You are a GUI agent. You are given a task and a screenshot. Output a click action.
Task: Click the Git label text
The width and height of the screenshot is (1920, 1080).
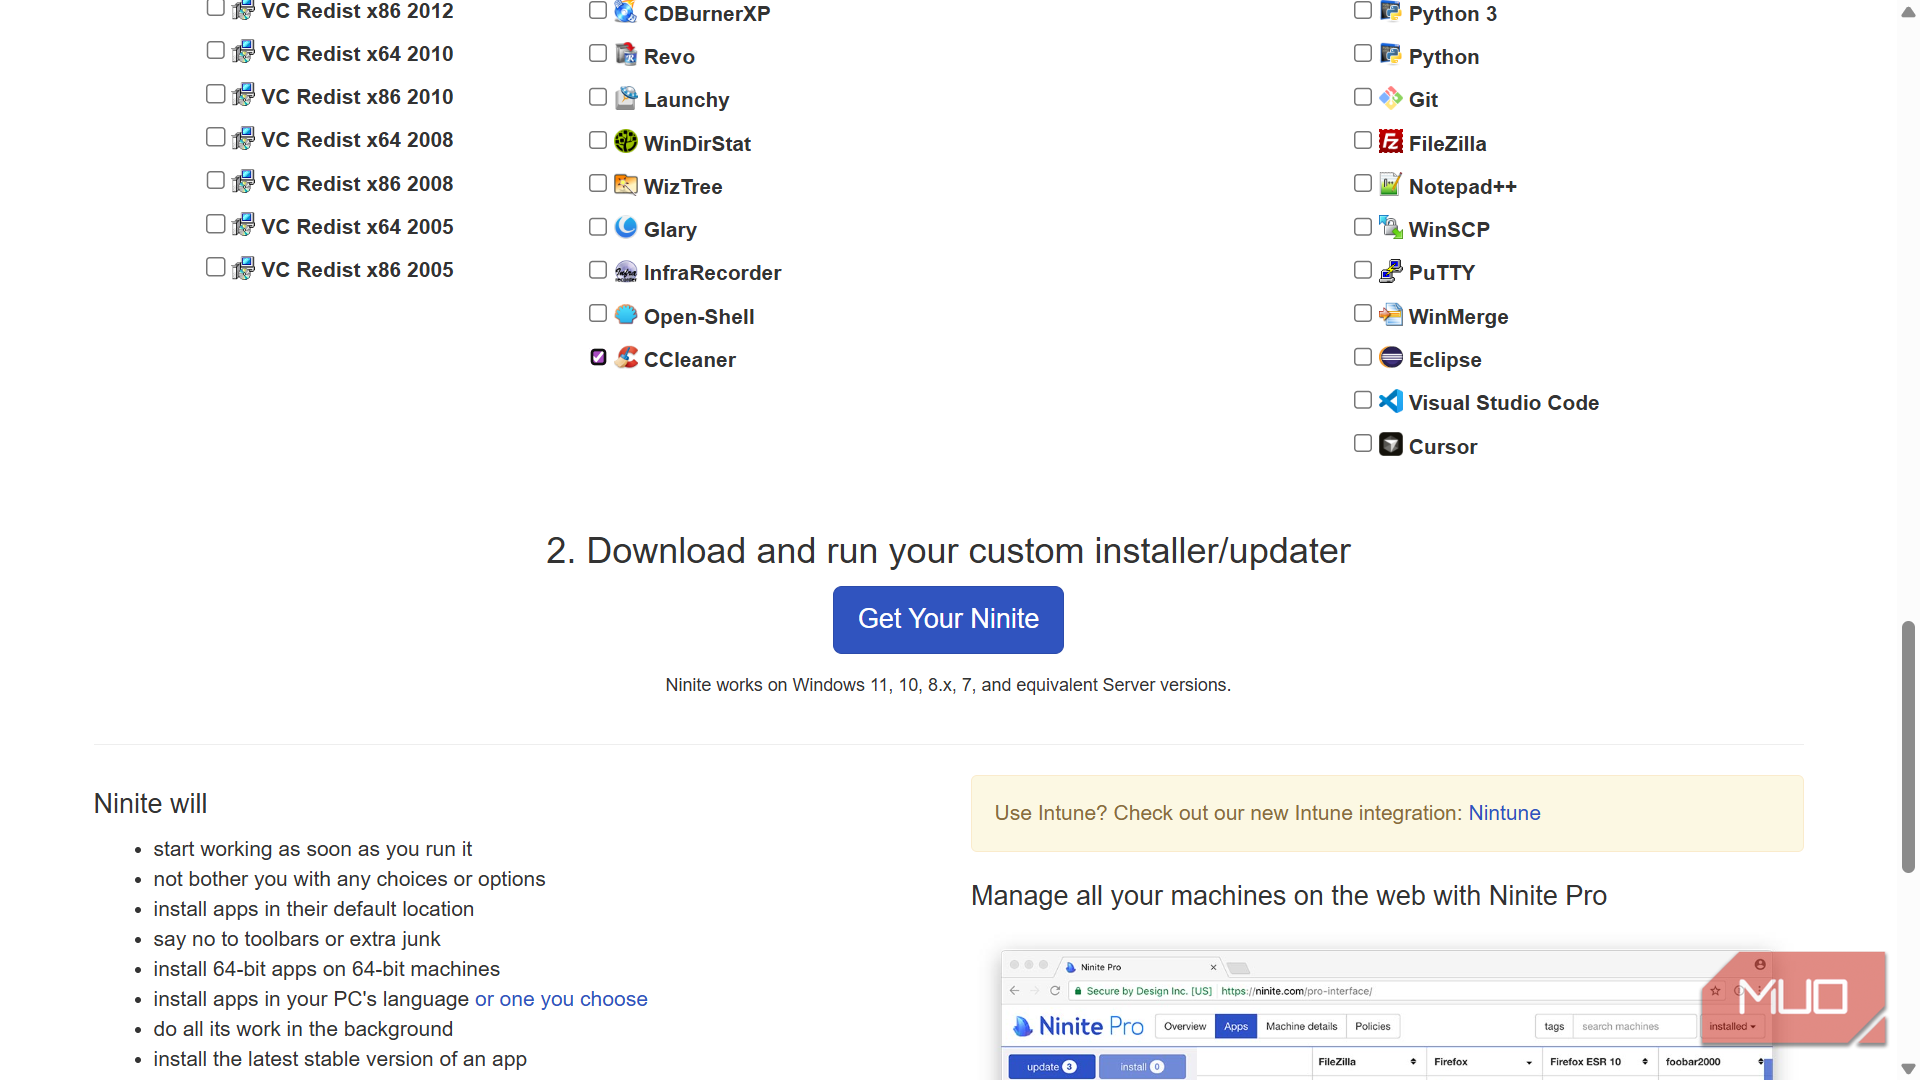pyautogui.click(x=1423, y=100)
